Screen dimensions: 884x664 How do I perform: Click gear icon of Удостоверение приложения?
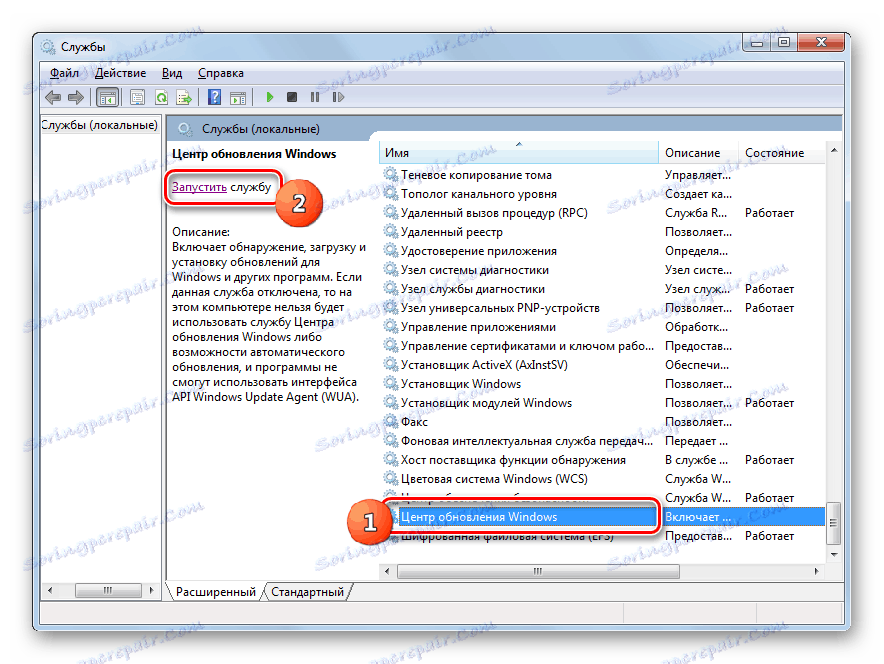(391, 250)
